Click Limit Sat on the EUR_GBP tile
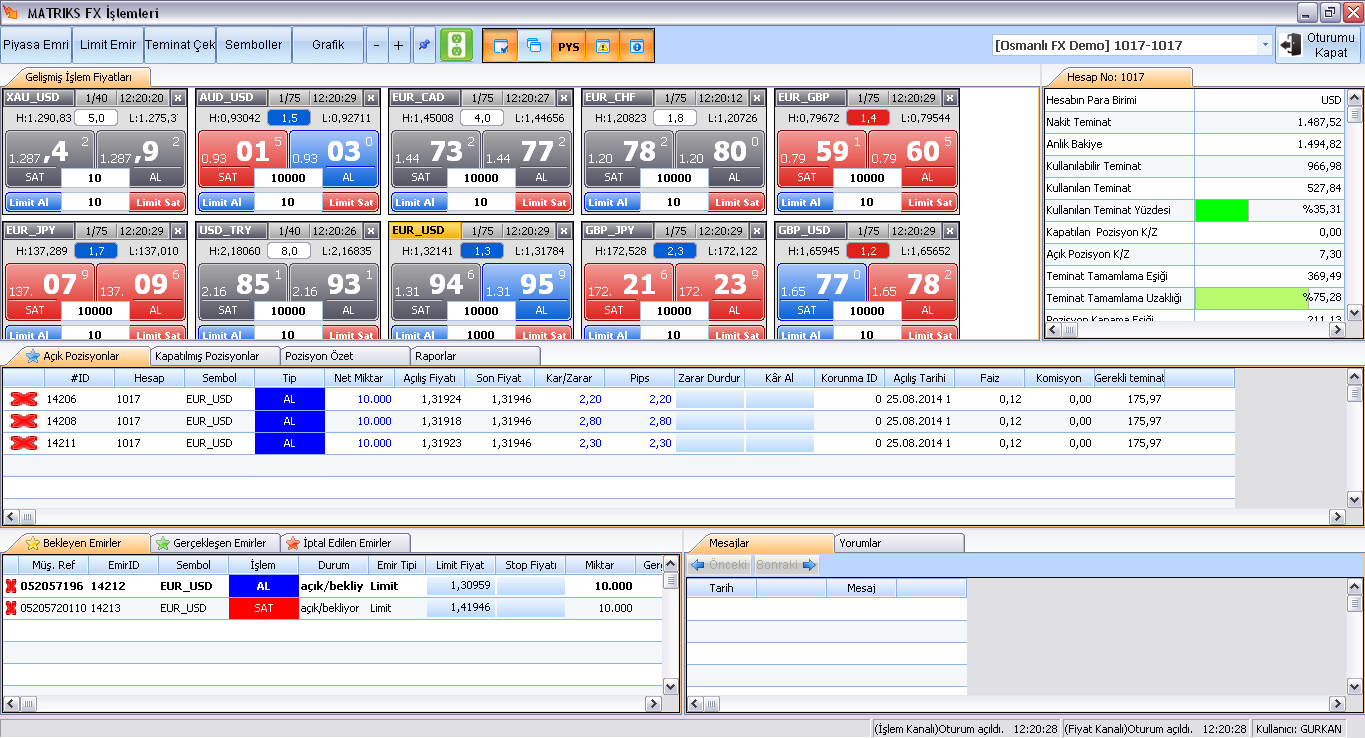 click(931, 202)
